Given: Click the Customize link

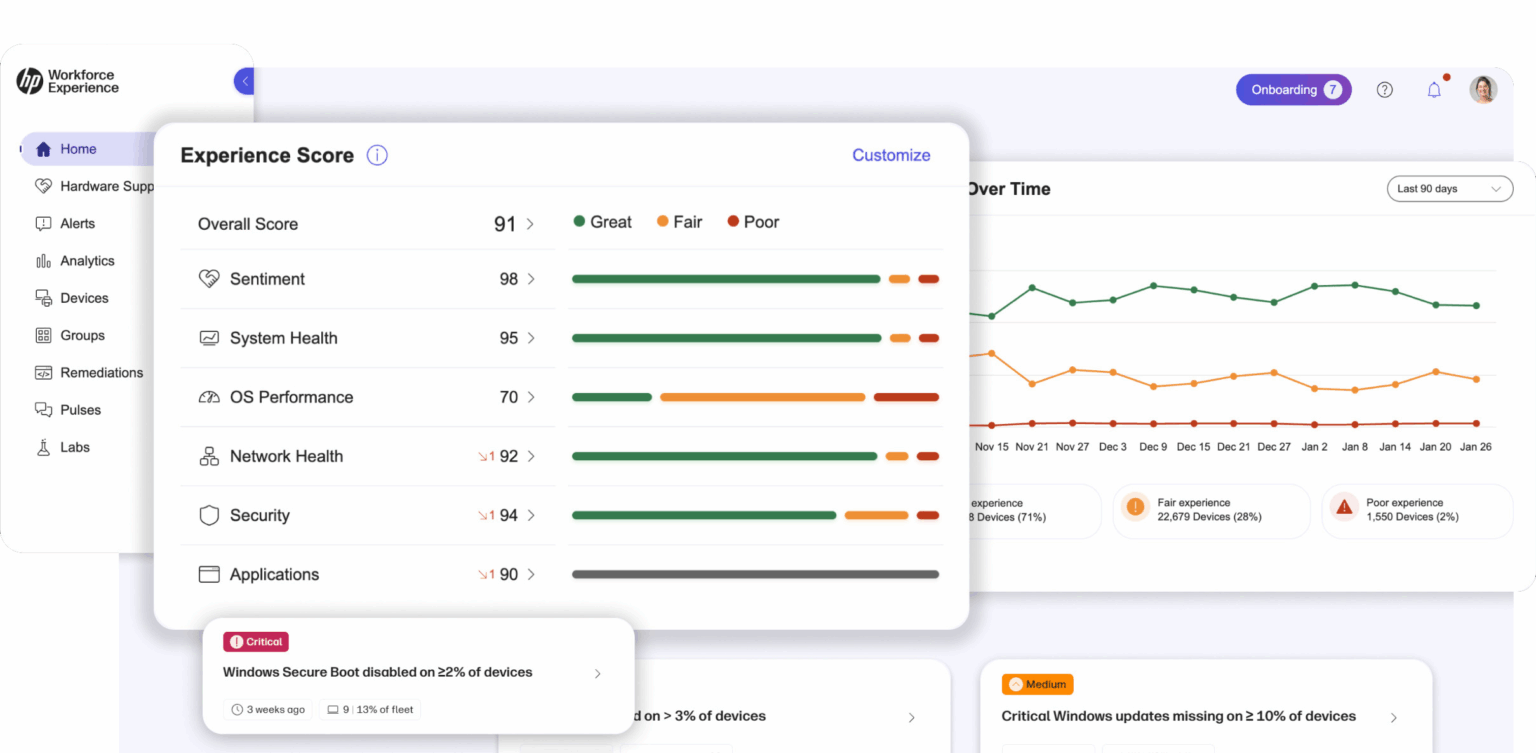Looking at the screenshot, I should (x=890, y=155).
